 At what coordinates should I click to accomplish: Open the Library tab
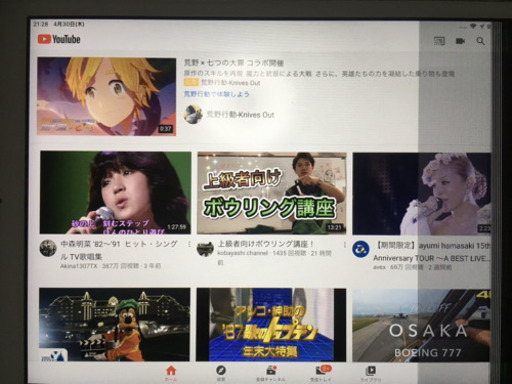pyautogui.click(x=371, y=373)
